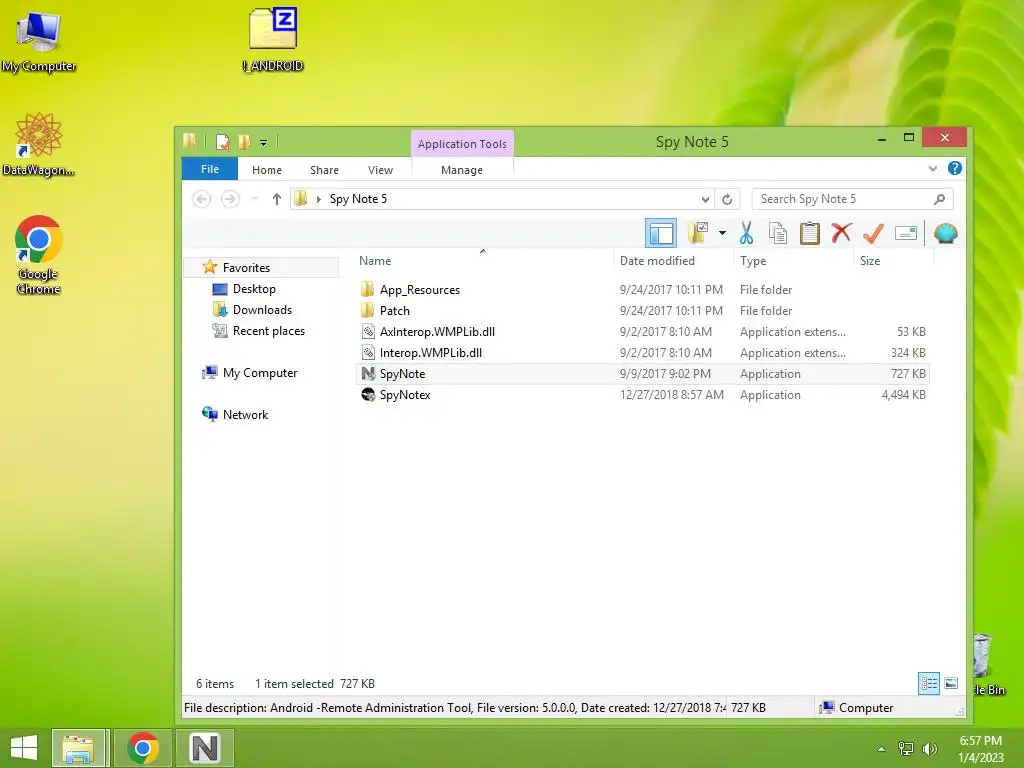Screen dimensions: 1024x768
Task: Open recent locations dropdown arrow
Action: pos(254,199)
